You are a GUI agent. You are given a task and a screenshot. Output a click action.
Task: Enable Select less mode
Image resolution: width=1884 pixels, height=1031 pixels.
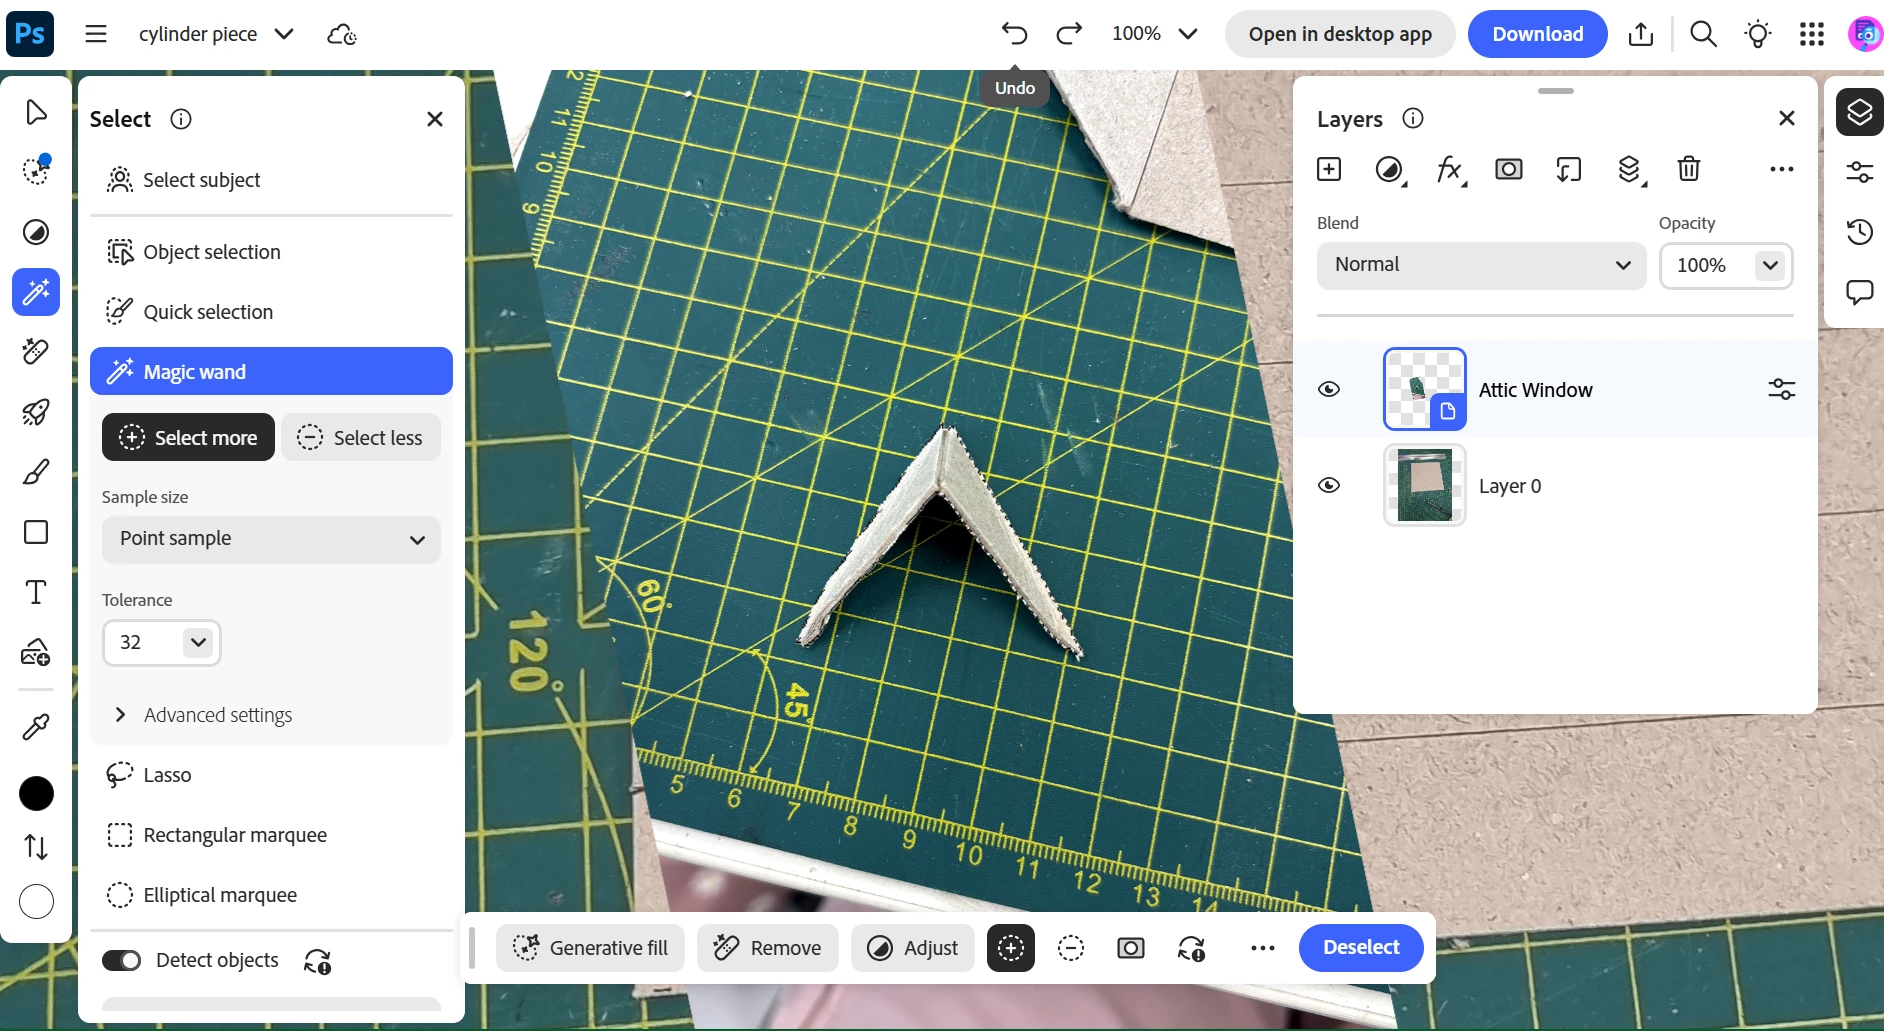click(x=361, y=437)
